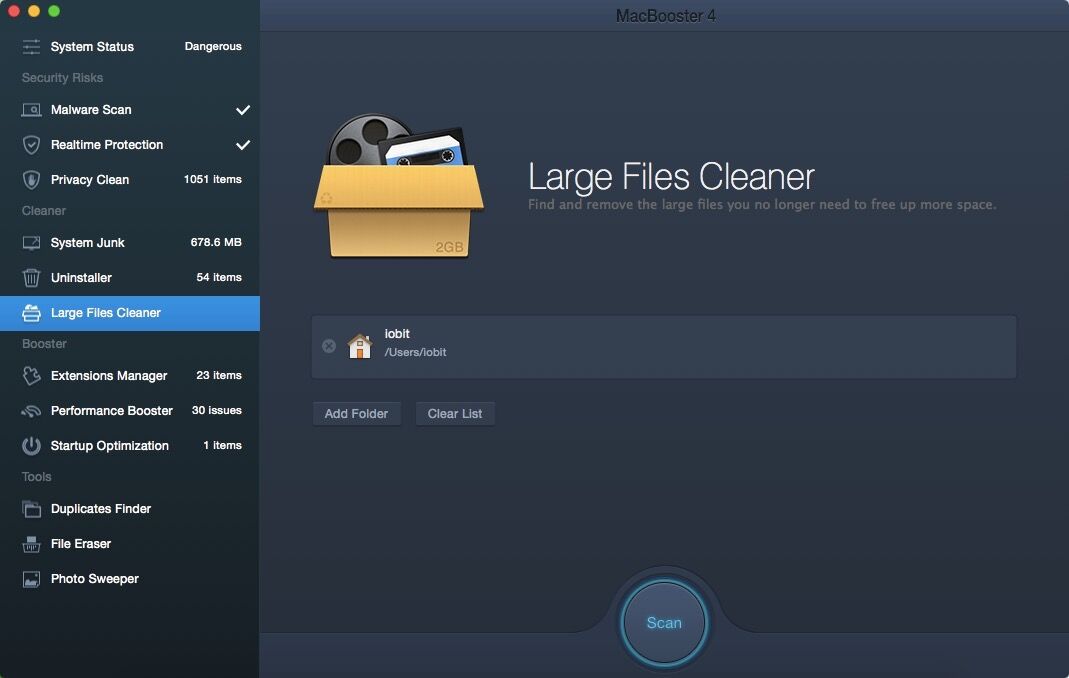The height and width of the screenshot is (678, 1069).
Task: Click the home folder icon for iobit
Action: (x=360, y=346)
